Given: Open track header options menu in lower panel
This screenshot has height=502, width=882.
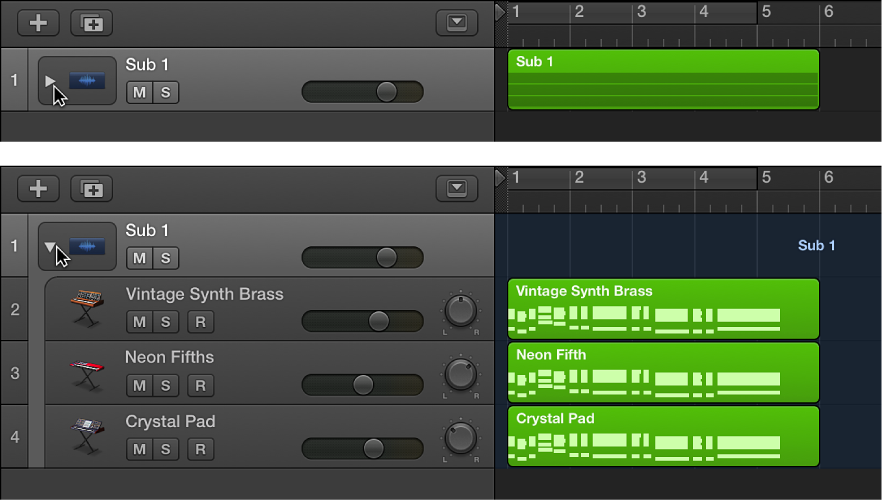Looking at the screenshot, I should (x=457, y=189).
